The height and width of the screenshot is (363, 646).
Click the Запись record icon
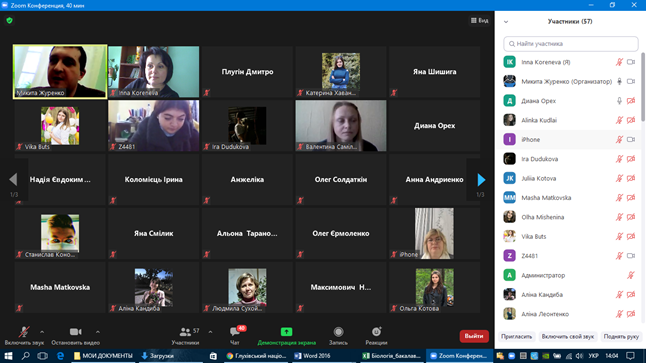point(338,332)
